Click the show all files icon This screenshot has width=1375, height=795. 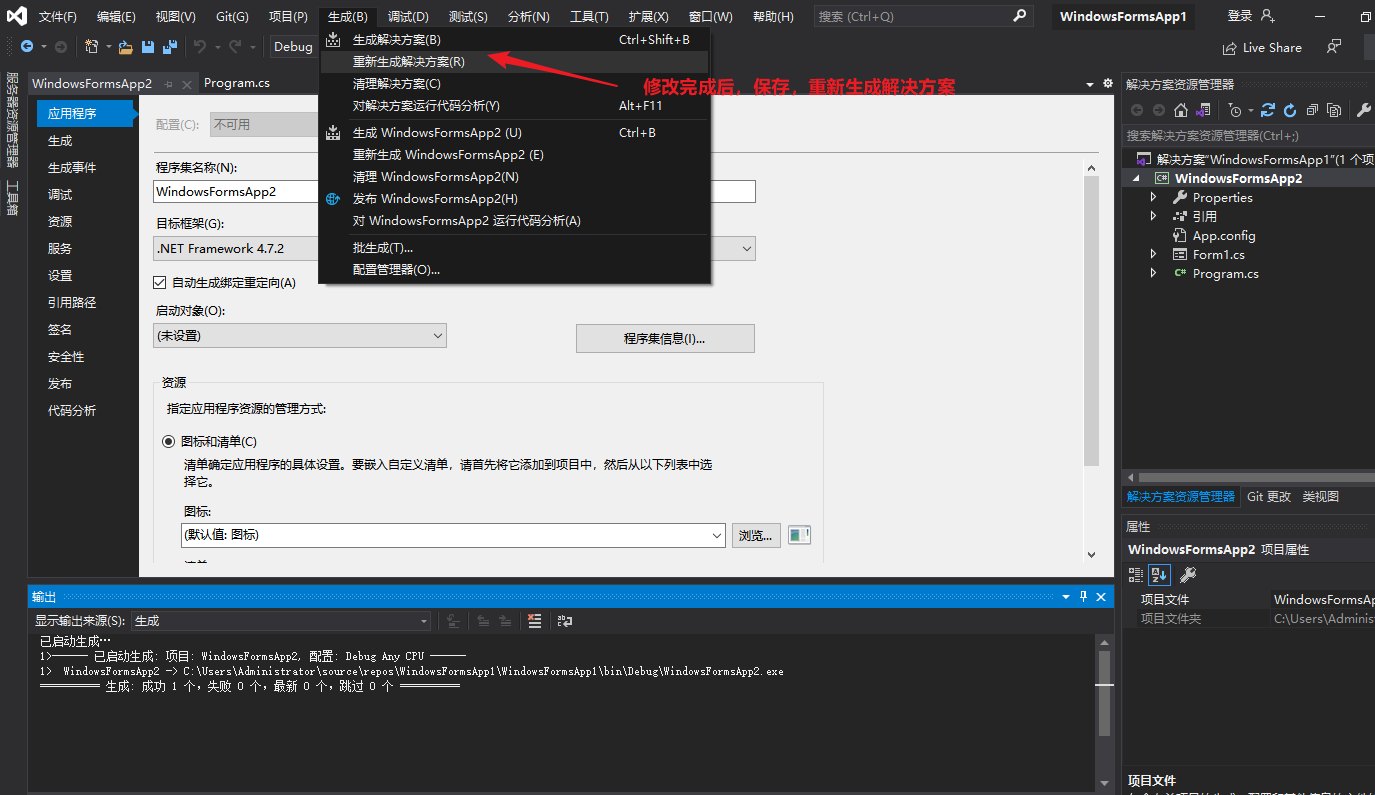(1335, 110)
